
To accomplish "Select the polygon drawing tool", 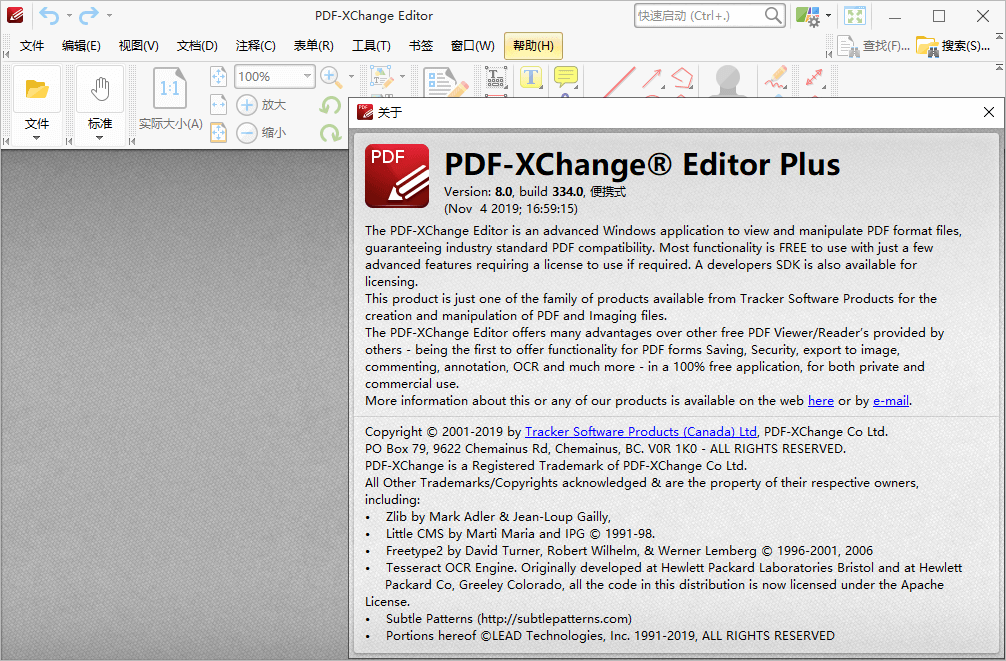I will click(681, 80).
